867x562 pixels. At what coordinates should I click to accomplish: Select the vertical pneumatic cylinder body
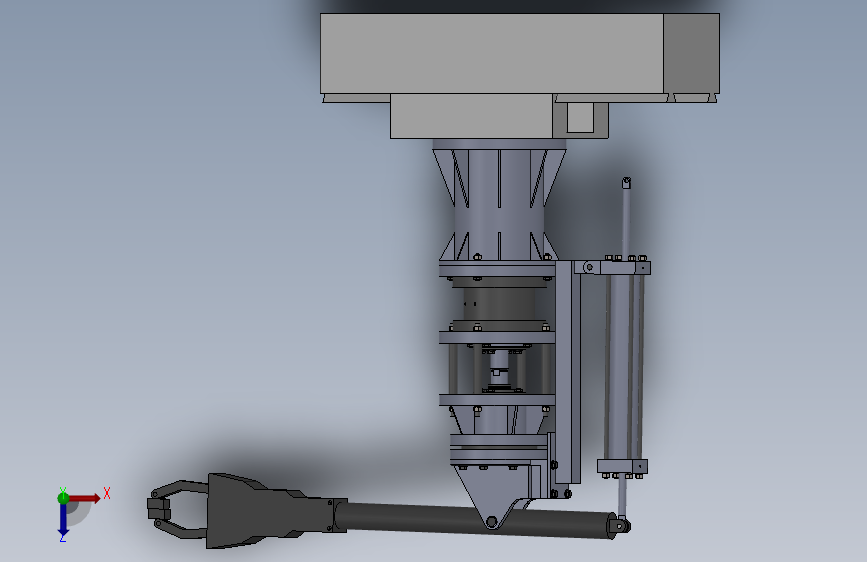624,368
